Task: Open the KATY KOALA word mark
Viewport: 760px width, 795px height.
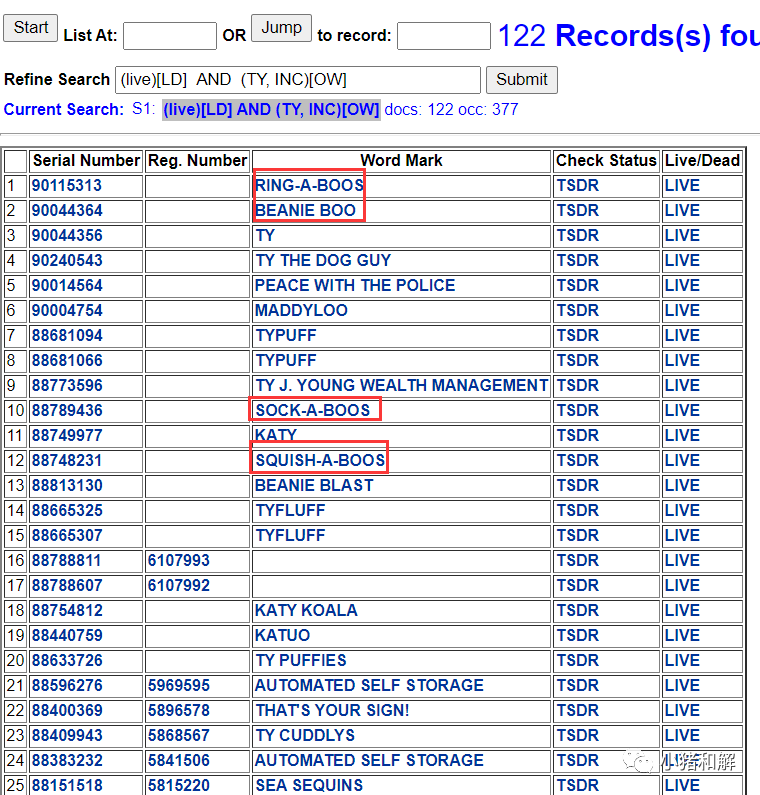Action: 306,610
